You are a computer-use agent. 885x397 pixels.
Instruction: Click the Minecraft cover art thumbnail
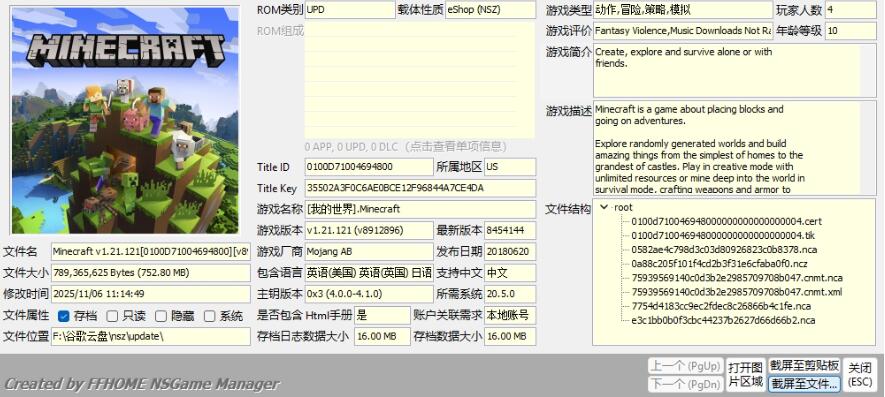[125, 120]
